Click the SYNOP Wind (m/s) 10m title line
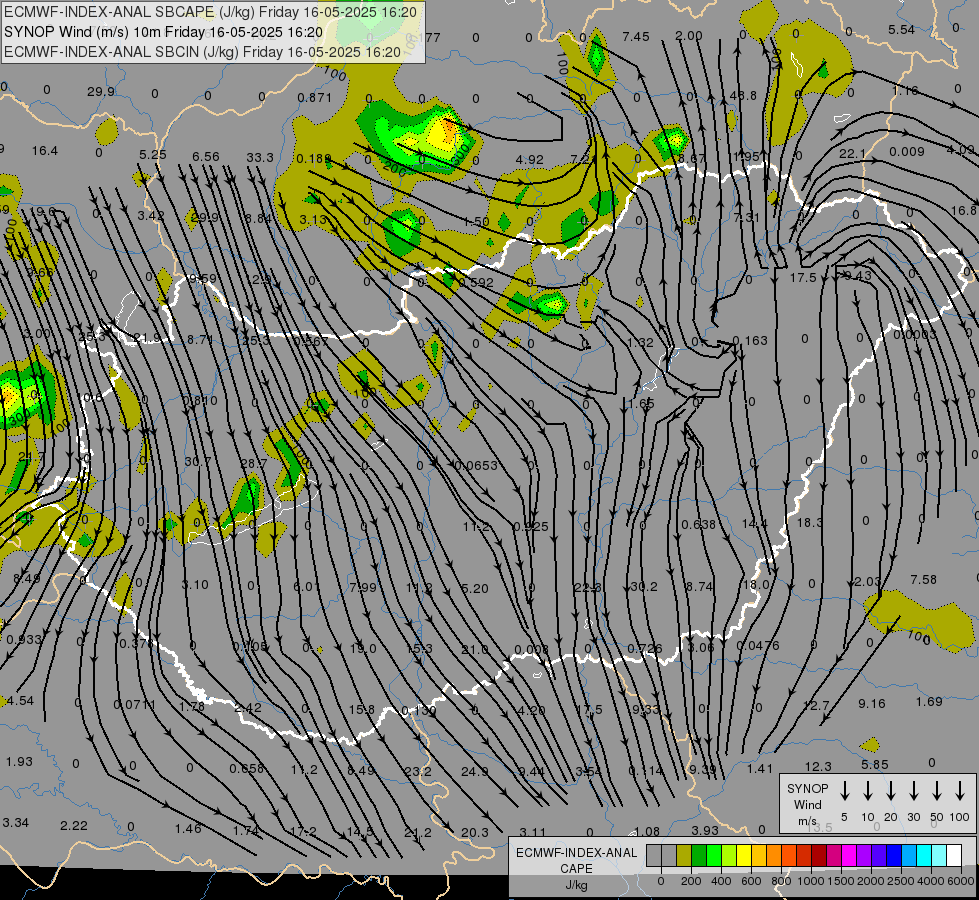Image resolution: width=979 pixels, height=900 pixels. (163, 32)
